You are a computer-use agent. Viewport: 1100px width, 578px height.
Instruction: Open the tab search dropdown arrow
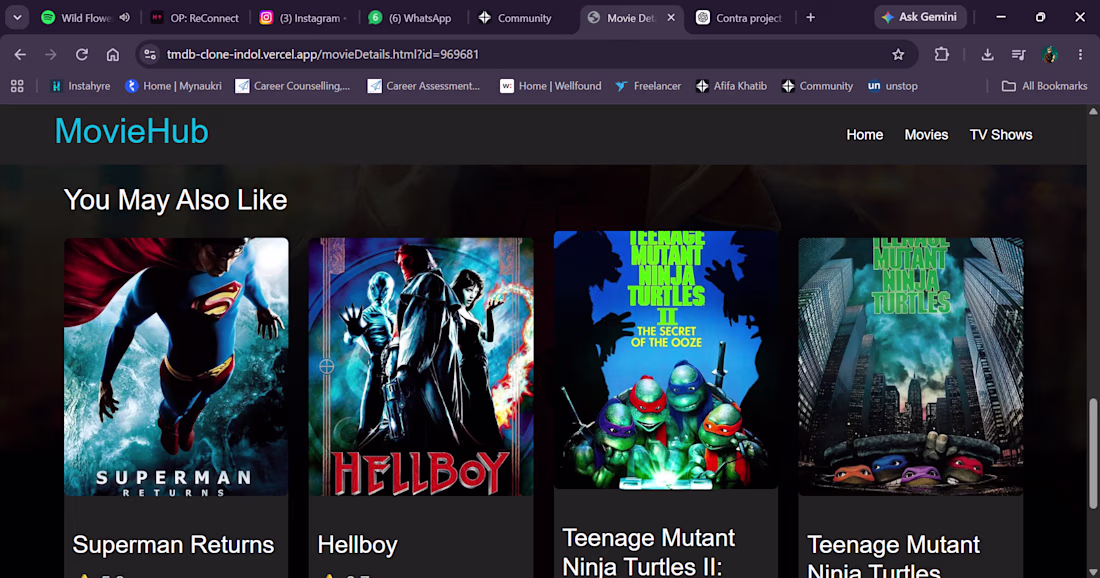pyautogui.click(x=17, y=18)
